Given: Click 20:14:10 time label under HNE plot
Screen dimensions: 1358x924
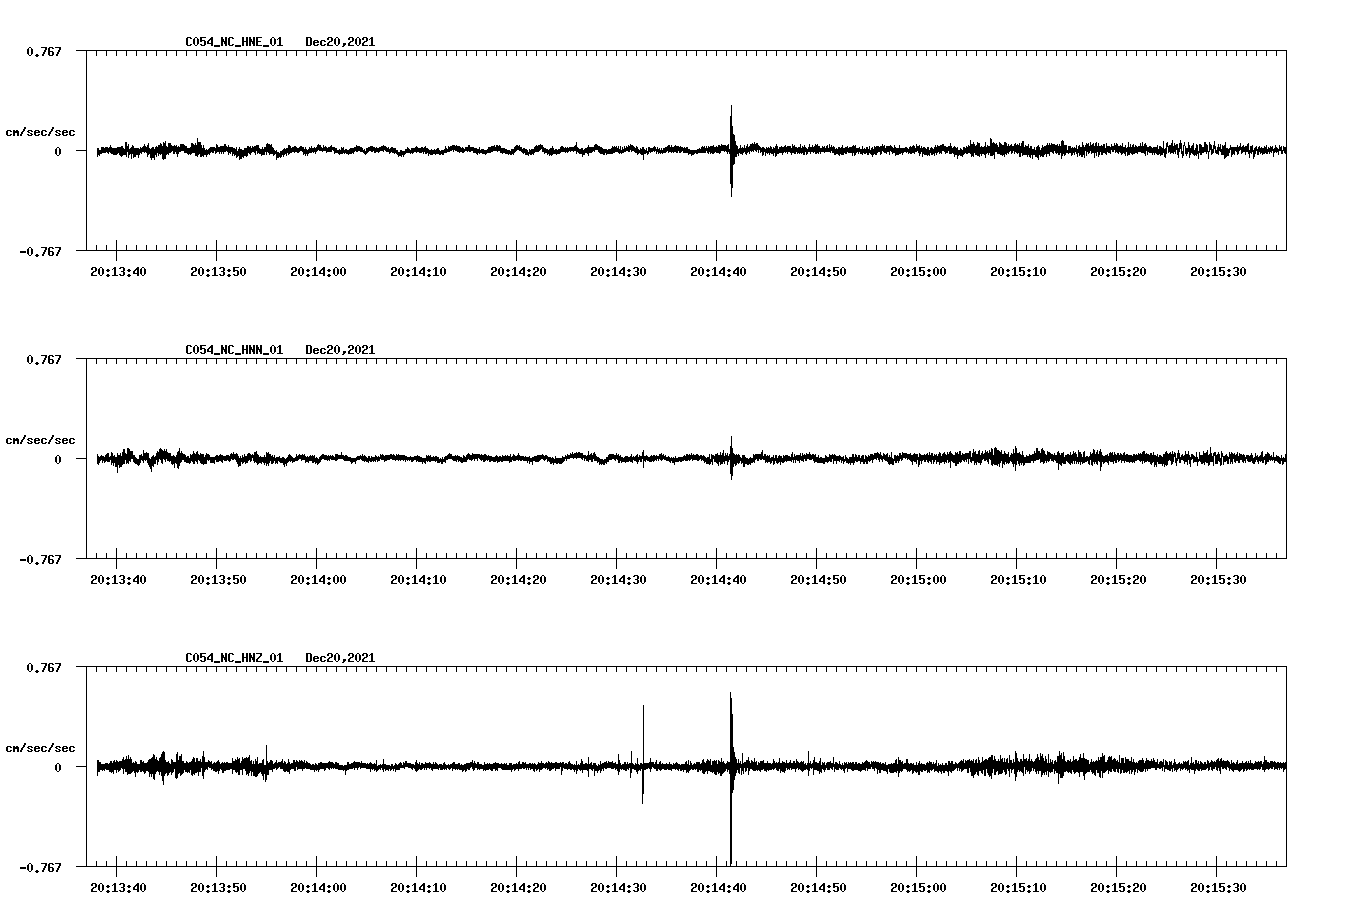Looking at the screenshot, I should point(418,271).
